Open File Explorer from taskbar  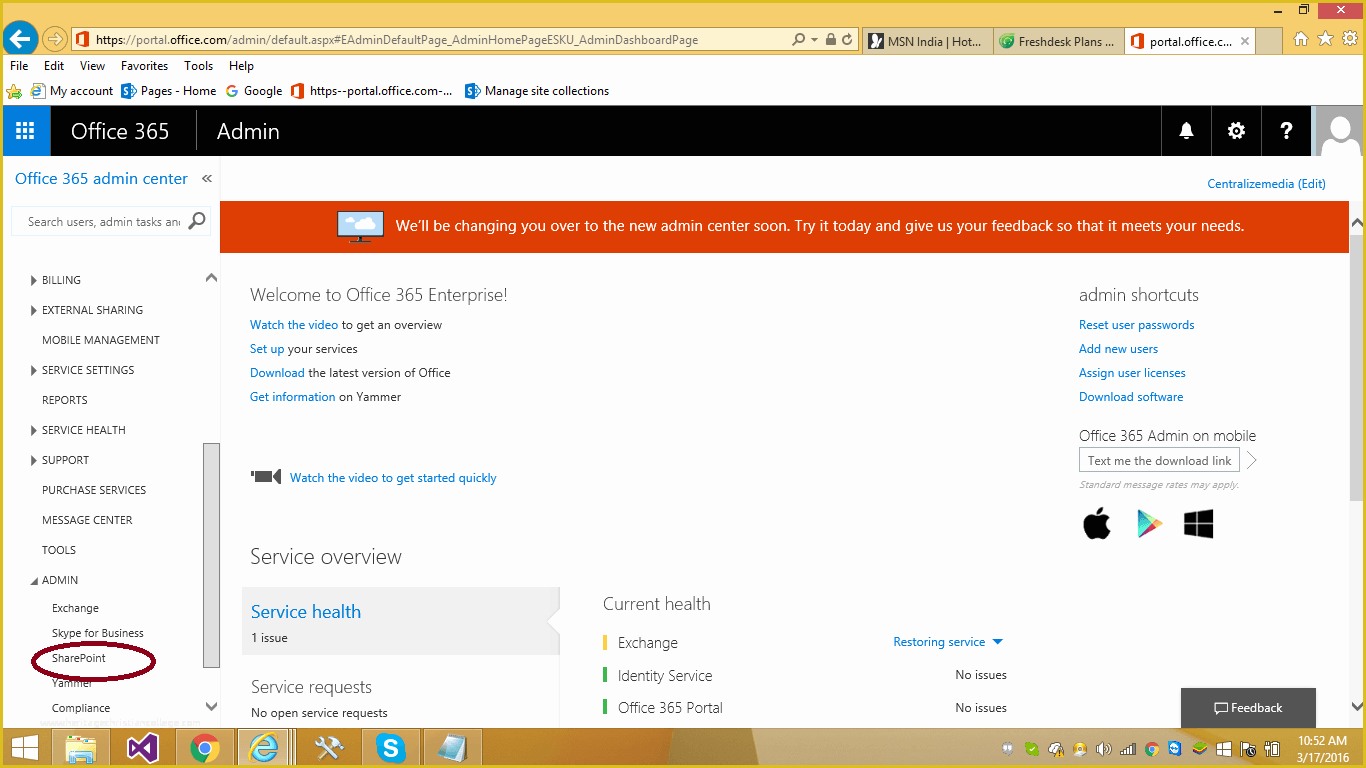[x=81, y=748]
